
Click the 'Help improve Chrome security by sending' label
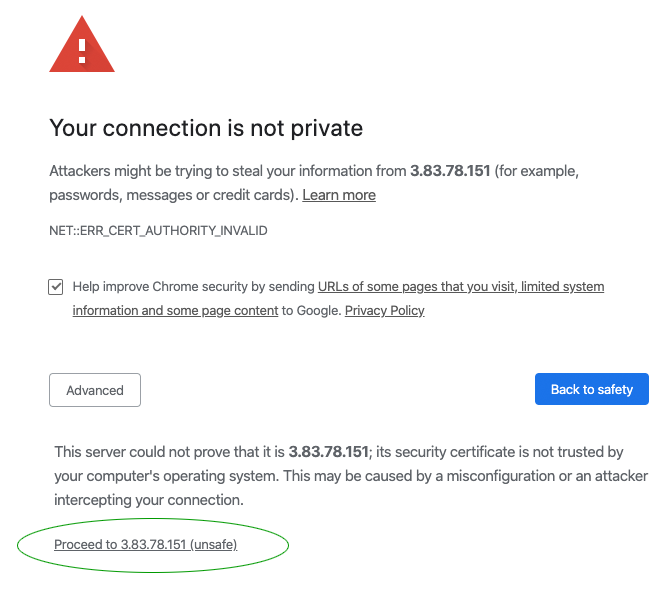pyautogui.click(x=193, y=287)
